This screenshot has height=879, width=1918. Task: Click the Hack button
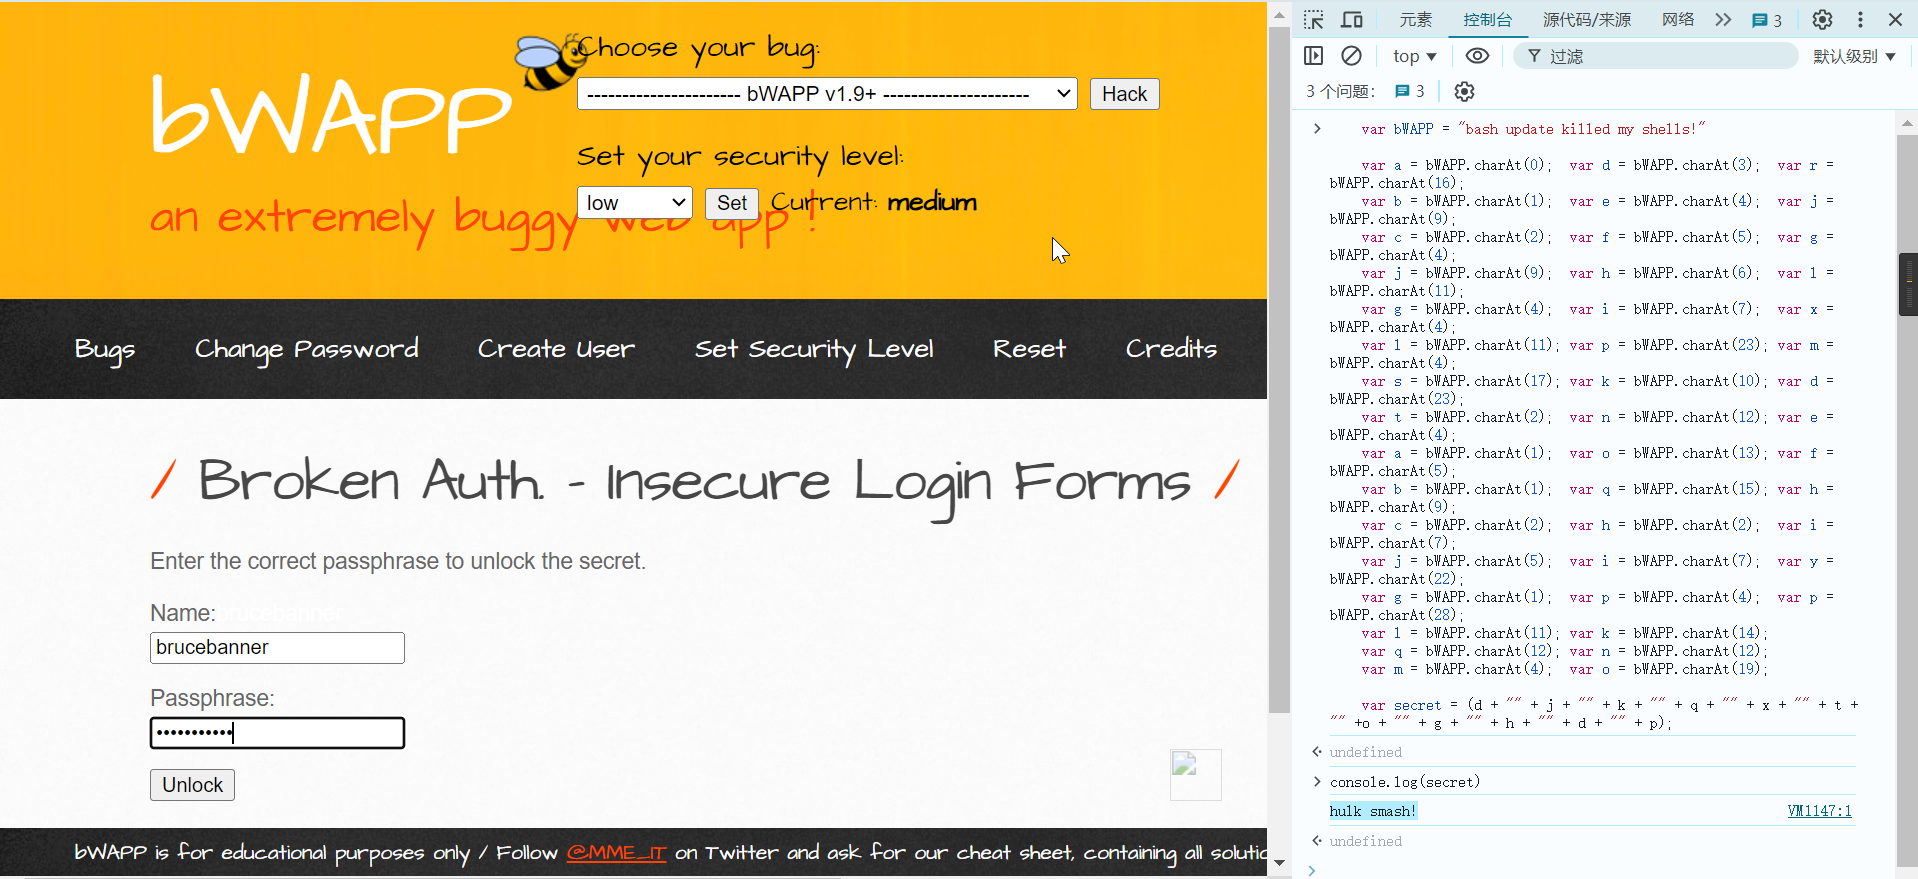click(1124, 94)
